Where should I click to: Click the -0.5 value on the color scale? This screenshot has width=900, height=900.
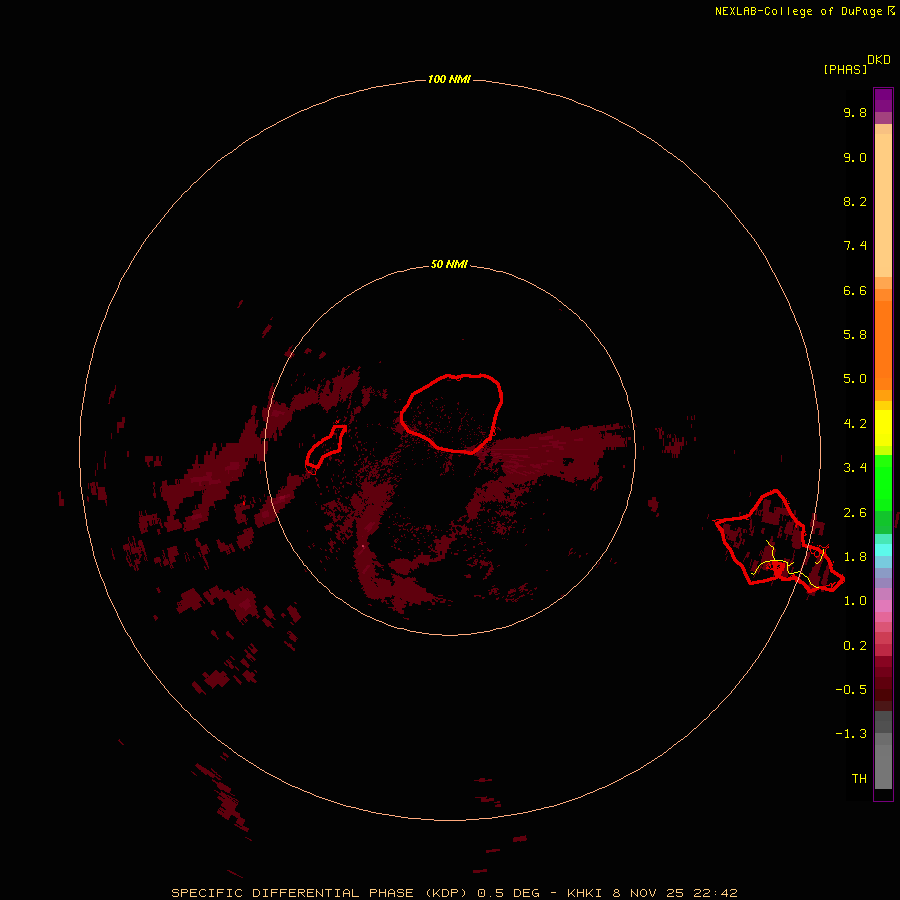[851, 690]
